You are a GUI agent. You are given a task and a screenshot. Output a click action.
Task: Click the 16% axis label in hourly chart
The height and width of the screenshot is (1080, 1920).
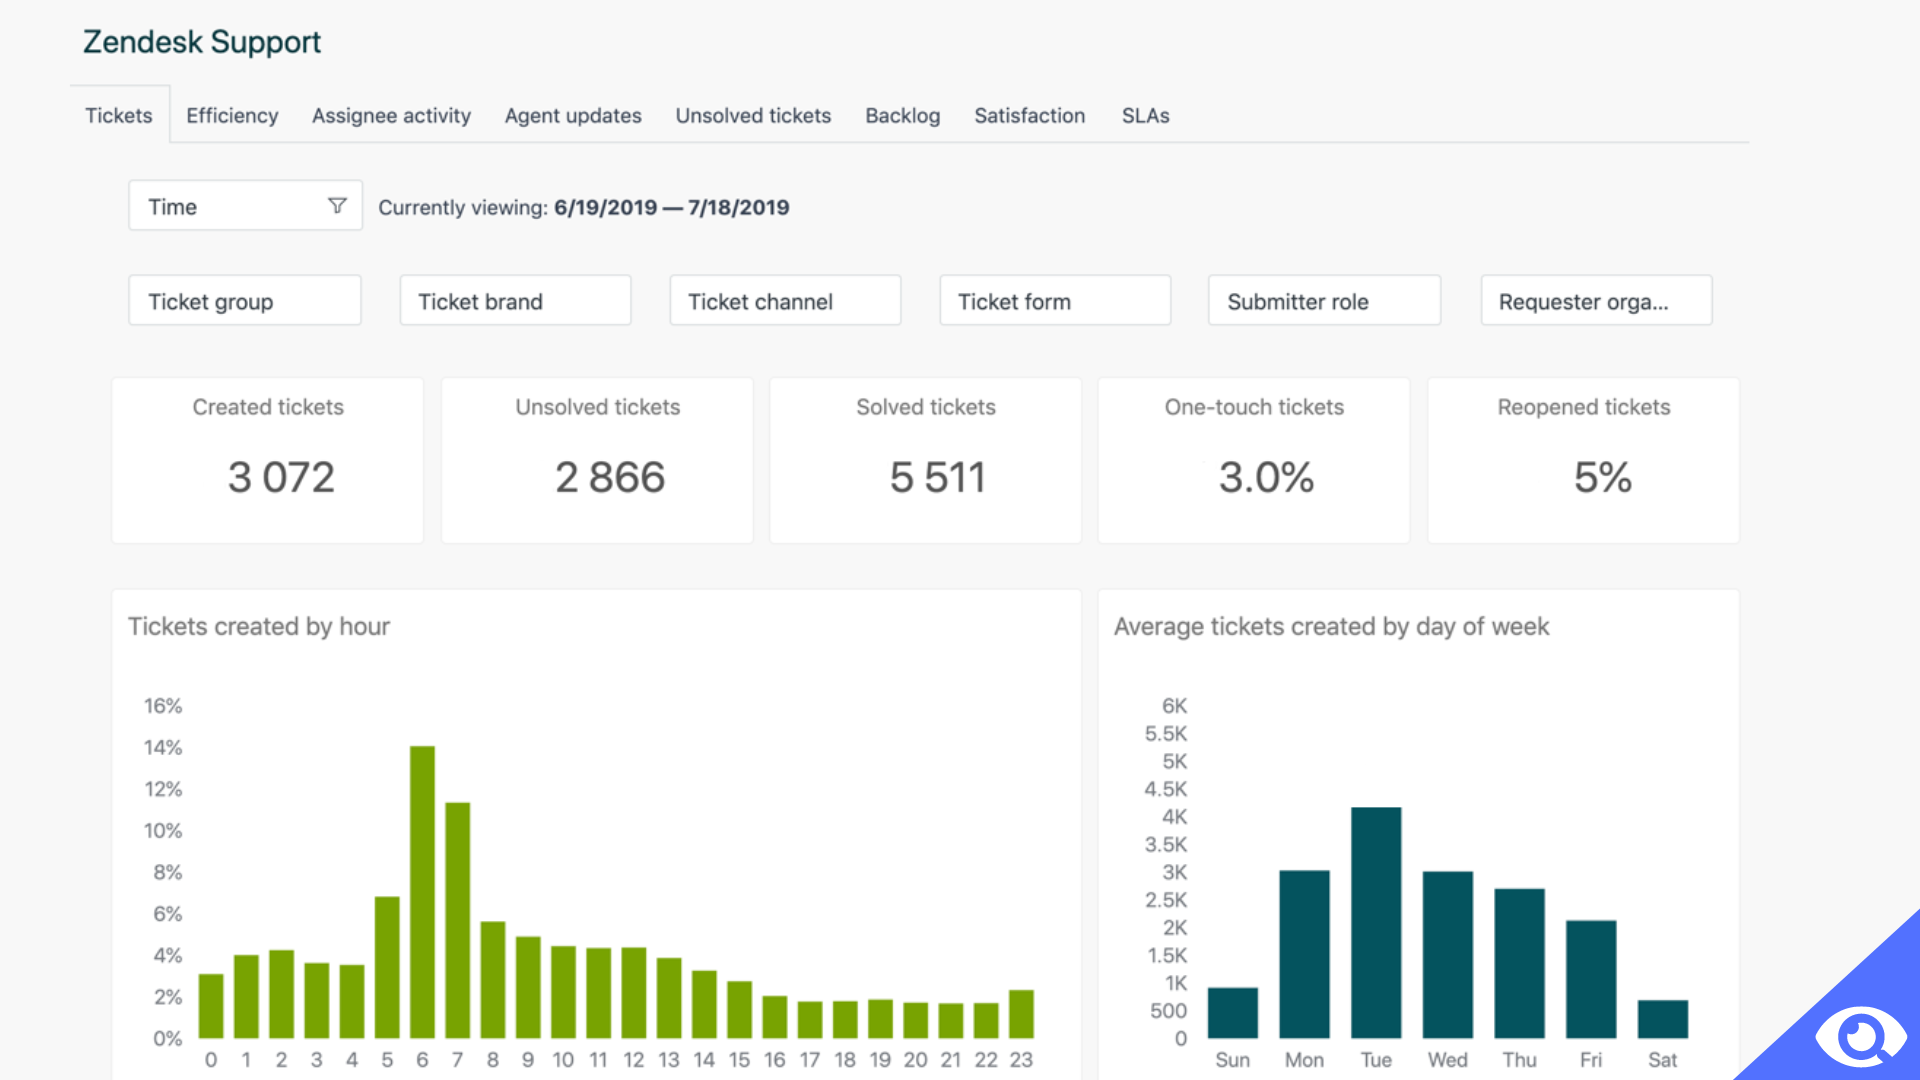[x=163, y=706]
